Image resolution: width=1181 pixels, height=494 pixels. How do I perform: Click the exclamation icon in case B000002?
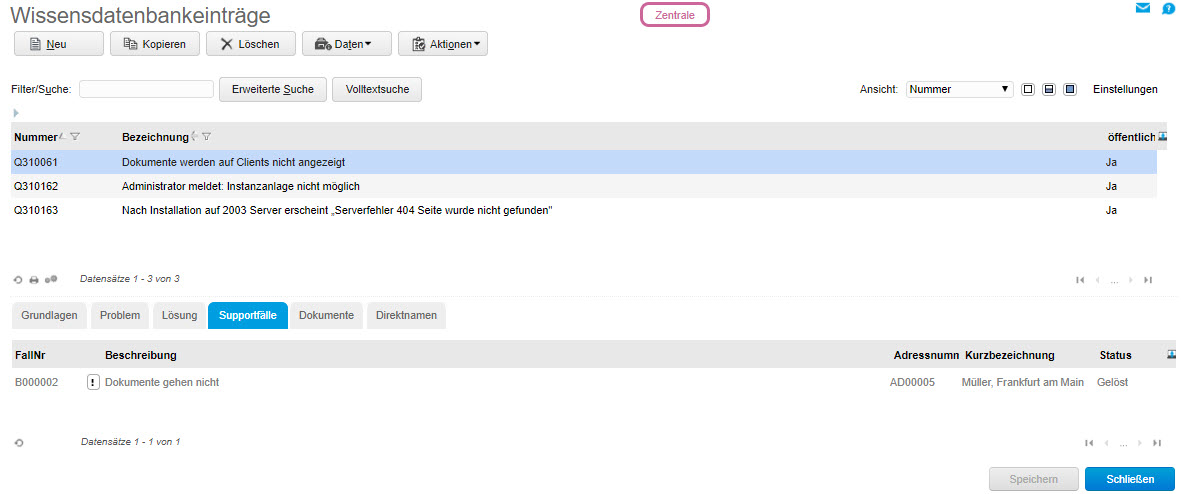pyautogui.click(x=93, y=383)
